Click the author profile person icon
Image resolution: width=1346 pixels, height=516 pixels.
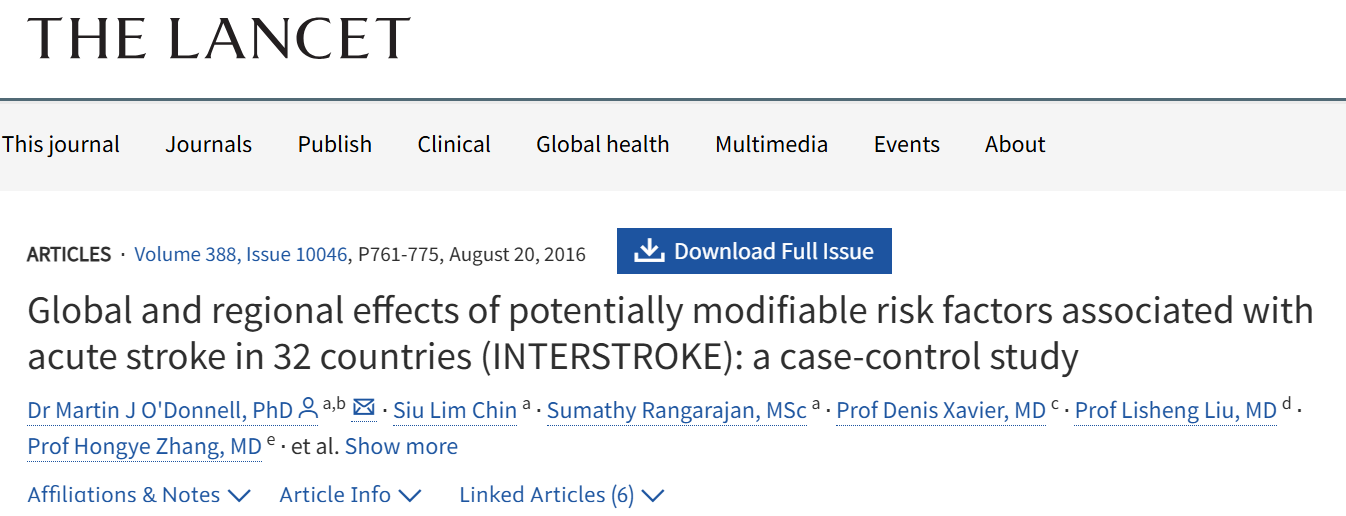[308, 409]
